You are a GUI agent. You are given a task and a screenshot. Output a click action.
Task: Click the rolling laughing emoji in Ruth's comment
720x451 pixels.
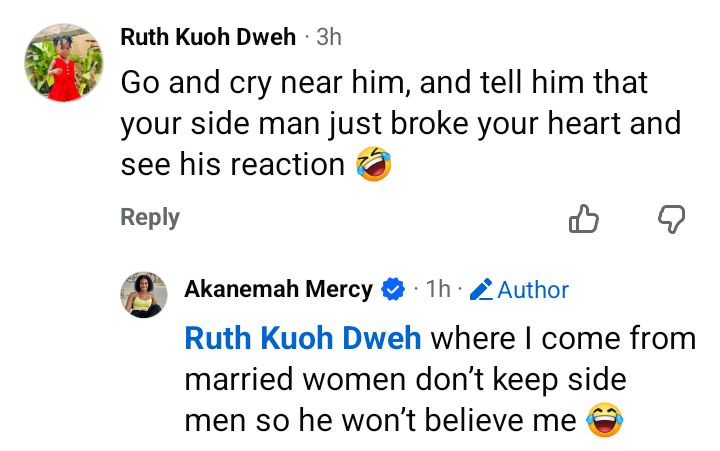[374, 165]
